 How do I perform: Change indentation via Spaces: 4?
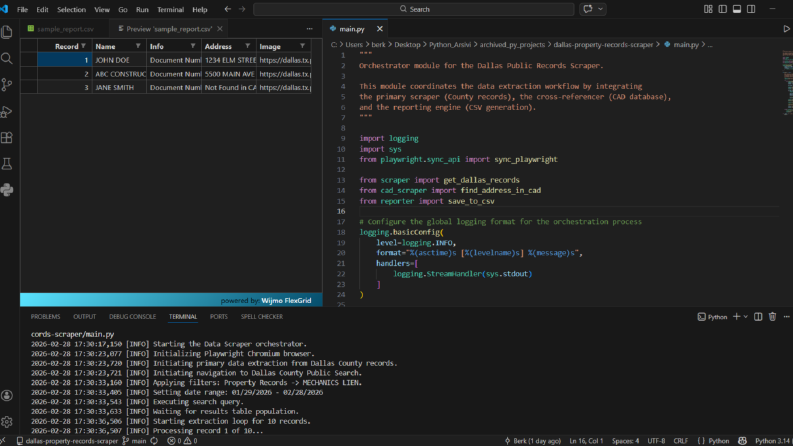(x=626, y=441)
